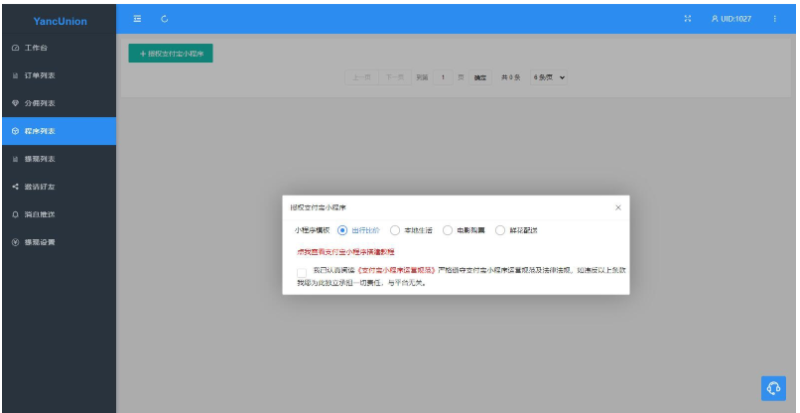Choose the 鲜花配送 template option
Screen dimensions: 800x413
click(x=499, y=230)
